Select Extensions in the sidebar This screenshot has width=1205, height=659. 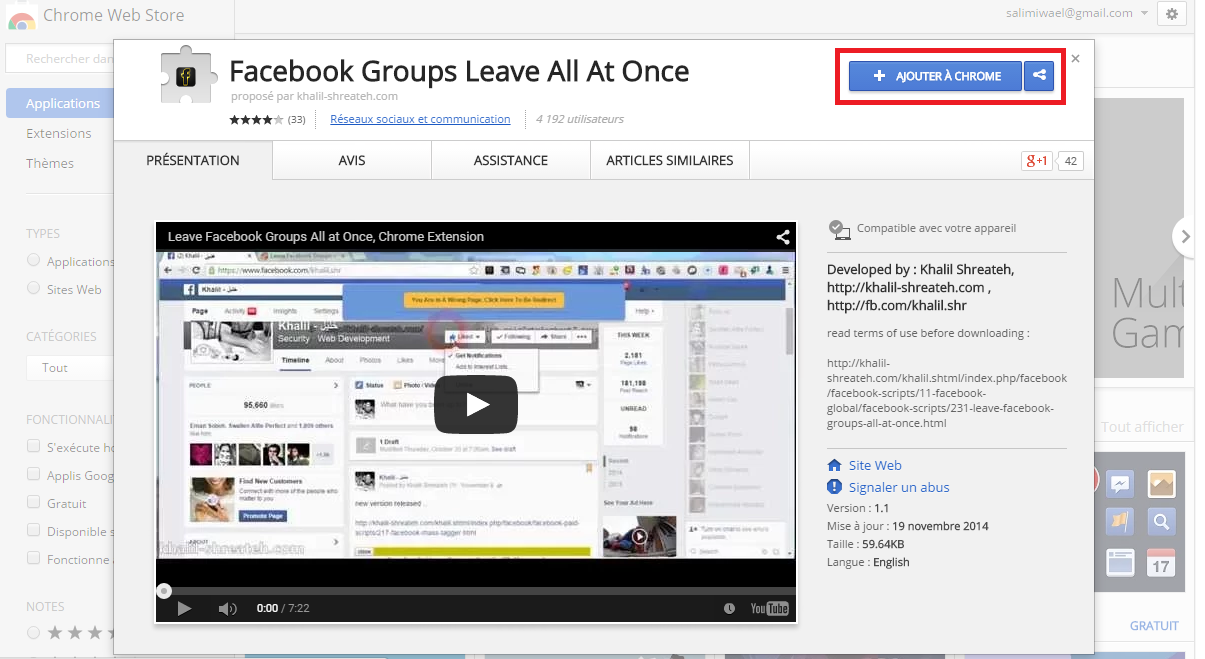[58, 133]
